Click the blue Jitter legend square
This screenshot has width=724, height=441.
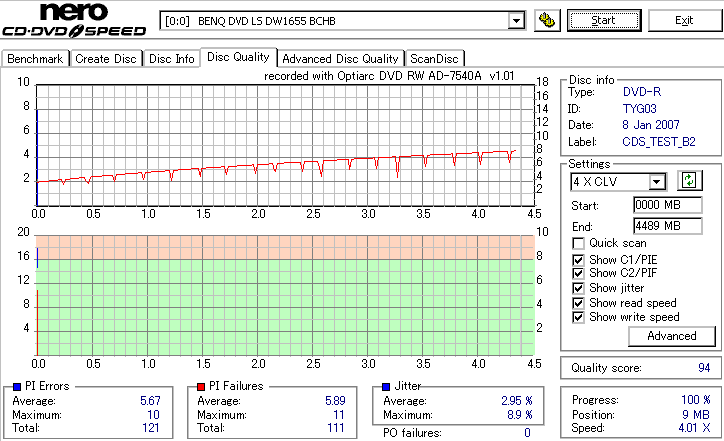386,387
